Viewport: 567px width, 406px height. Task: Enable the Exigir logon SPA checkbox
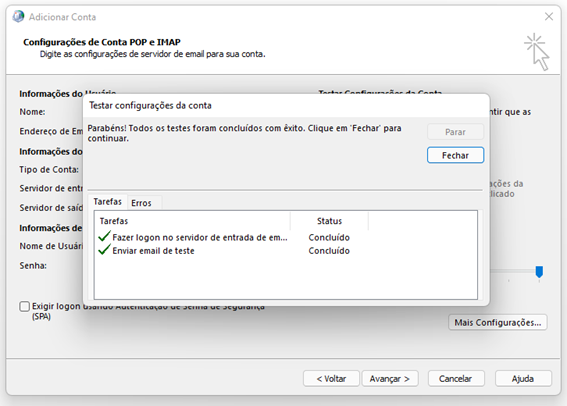[x=24, y=306]
